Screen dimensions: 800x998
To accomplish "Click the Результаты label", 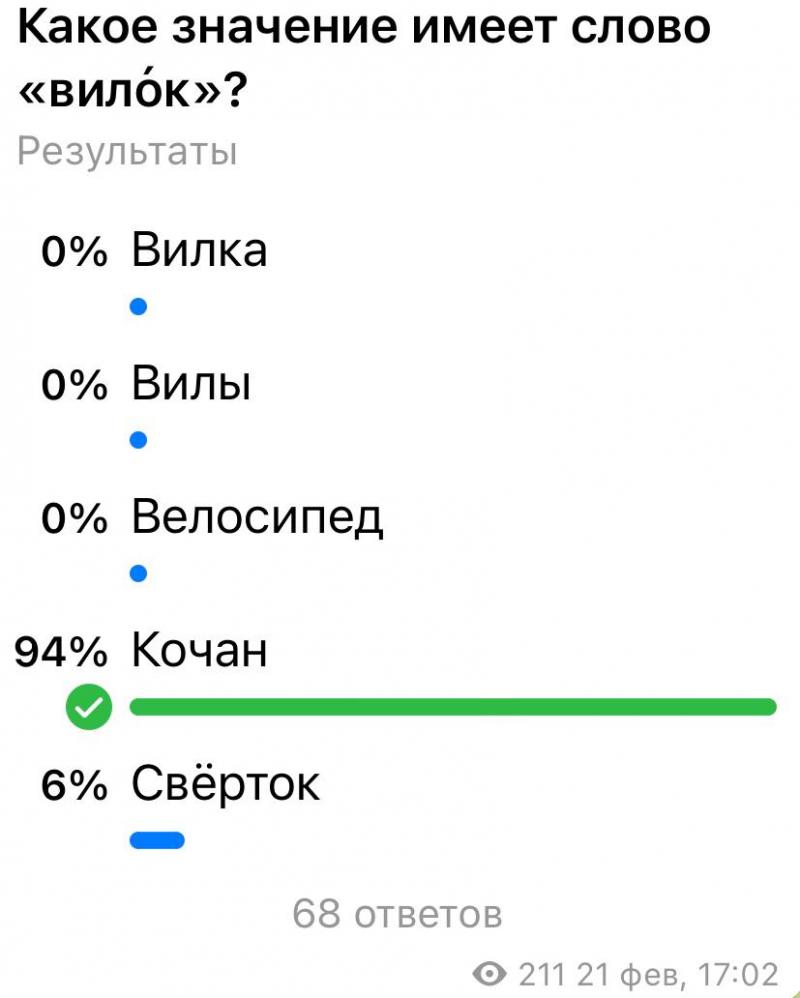I will pyautogui.click(x=127, y=152).
